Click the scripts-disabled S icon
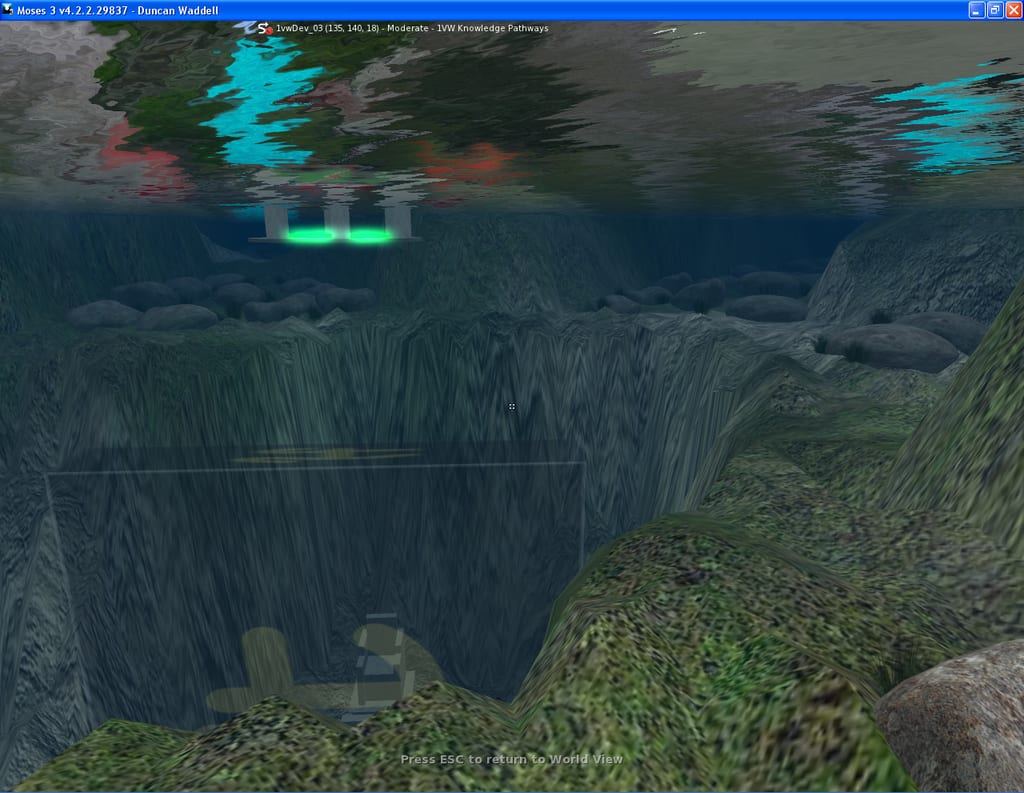This screenshot has height=793, width=1024. [x=265, y=28]
